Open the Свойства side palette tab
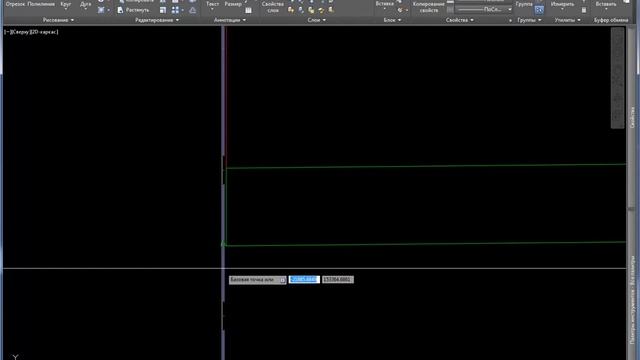Screen dimensions: 640x360 point(632,118)
